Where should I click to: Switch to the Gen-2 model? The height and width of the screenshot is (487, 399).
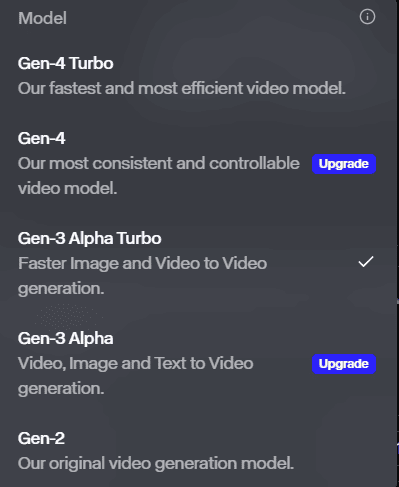[199, 451]
